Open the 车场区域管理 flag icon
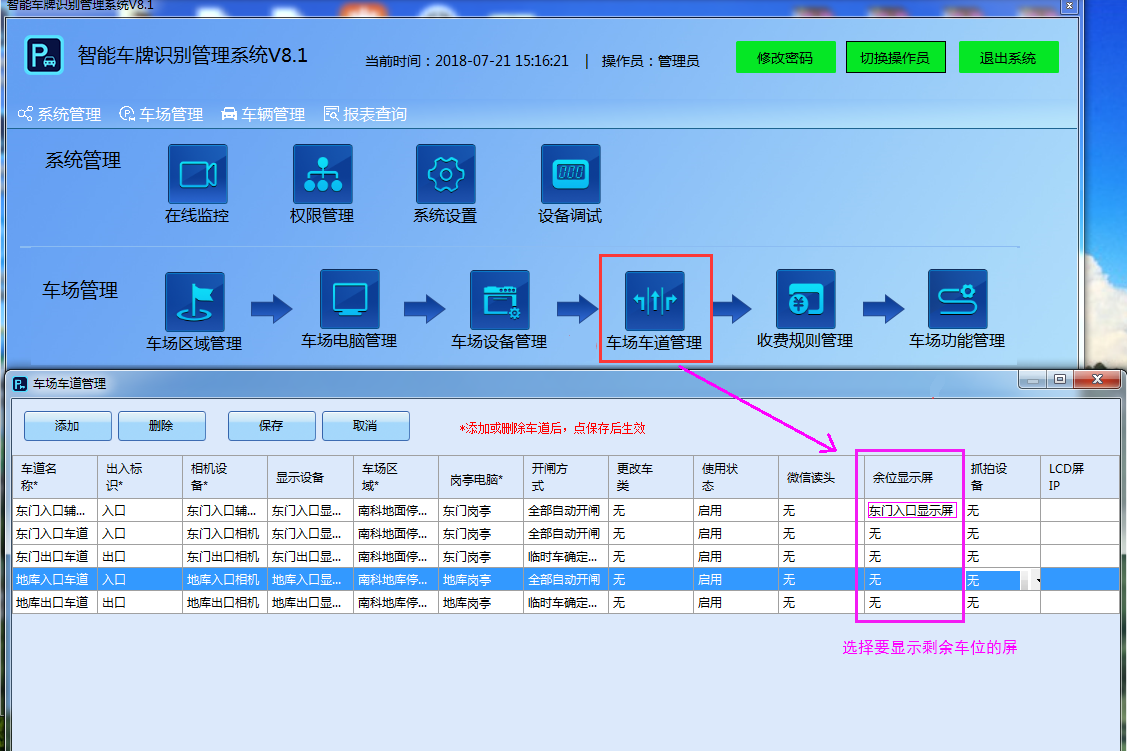1127x751 pixels. (x=195, y=302)
